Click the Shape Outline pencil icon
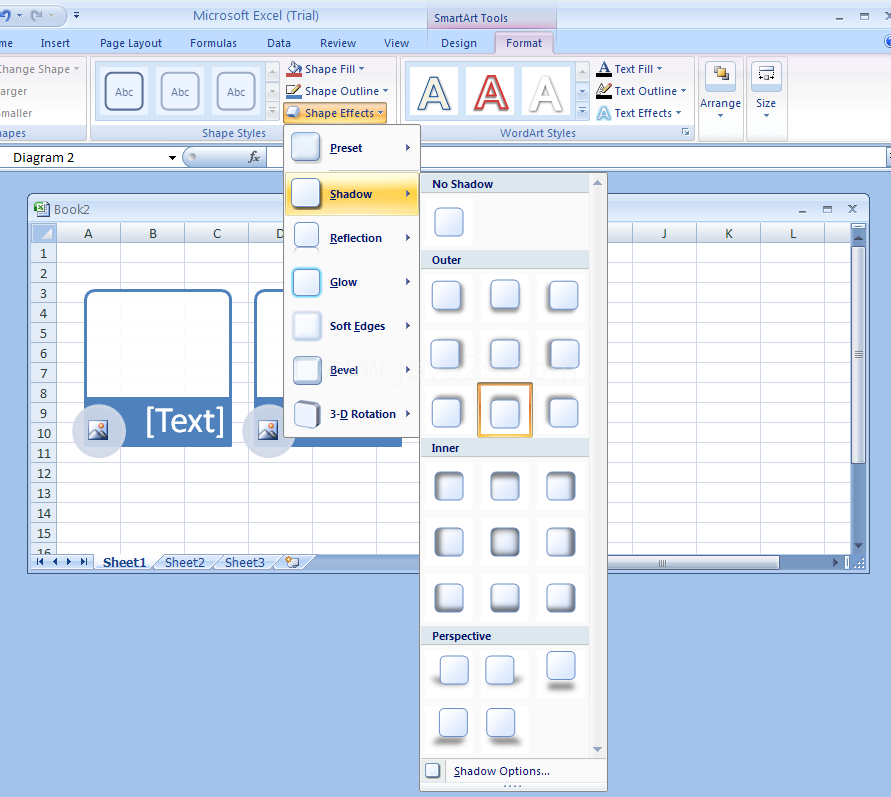 [x=294, y=91]
